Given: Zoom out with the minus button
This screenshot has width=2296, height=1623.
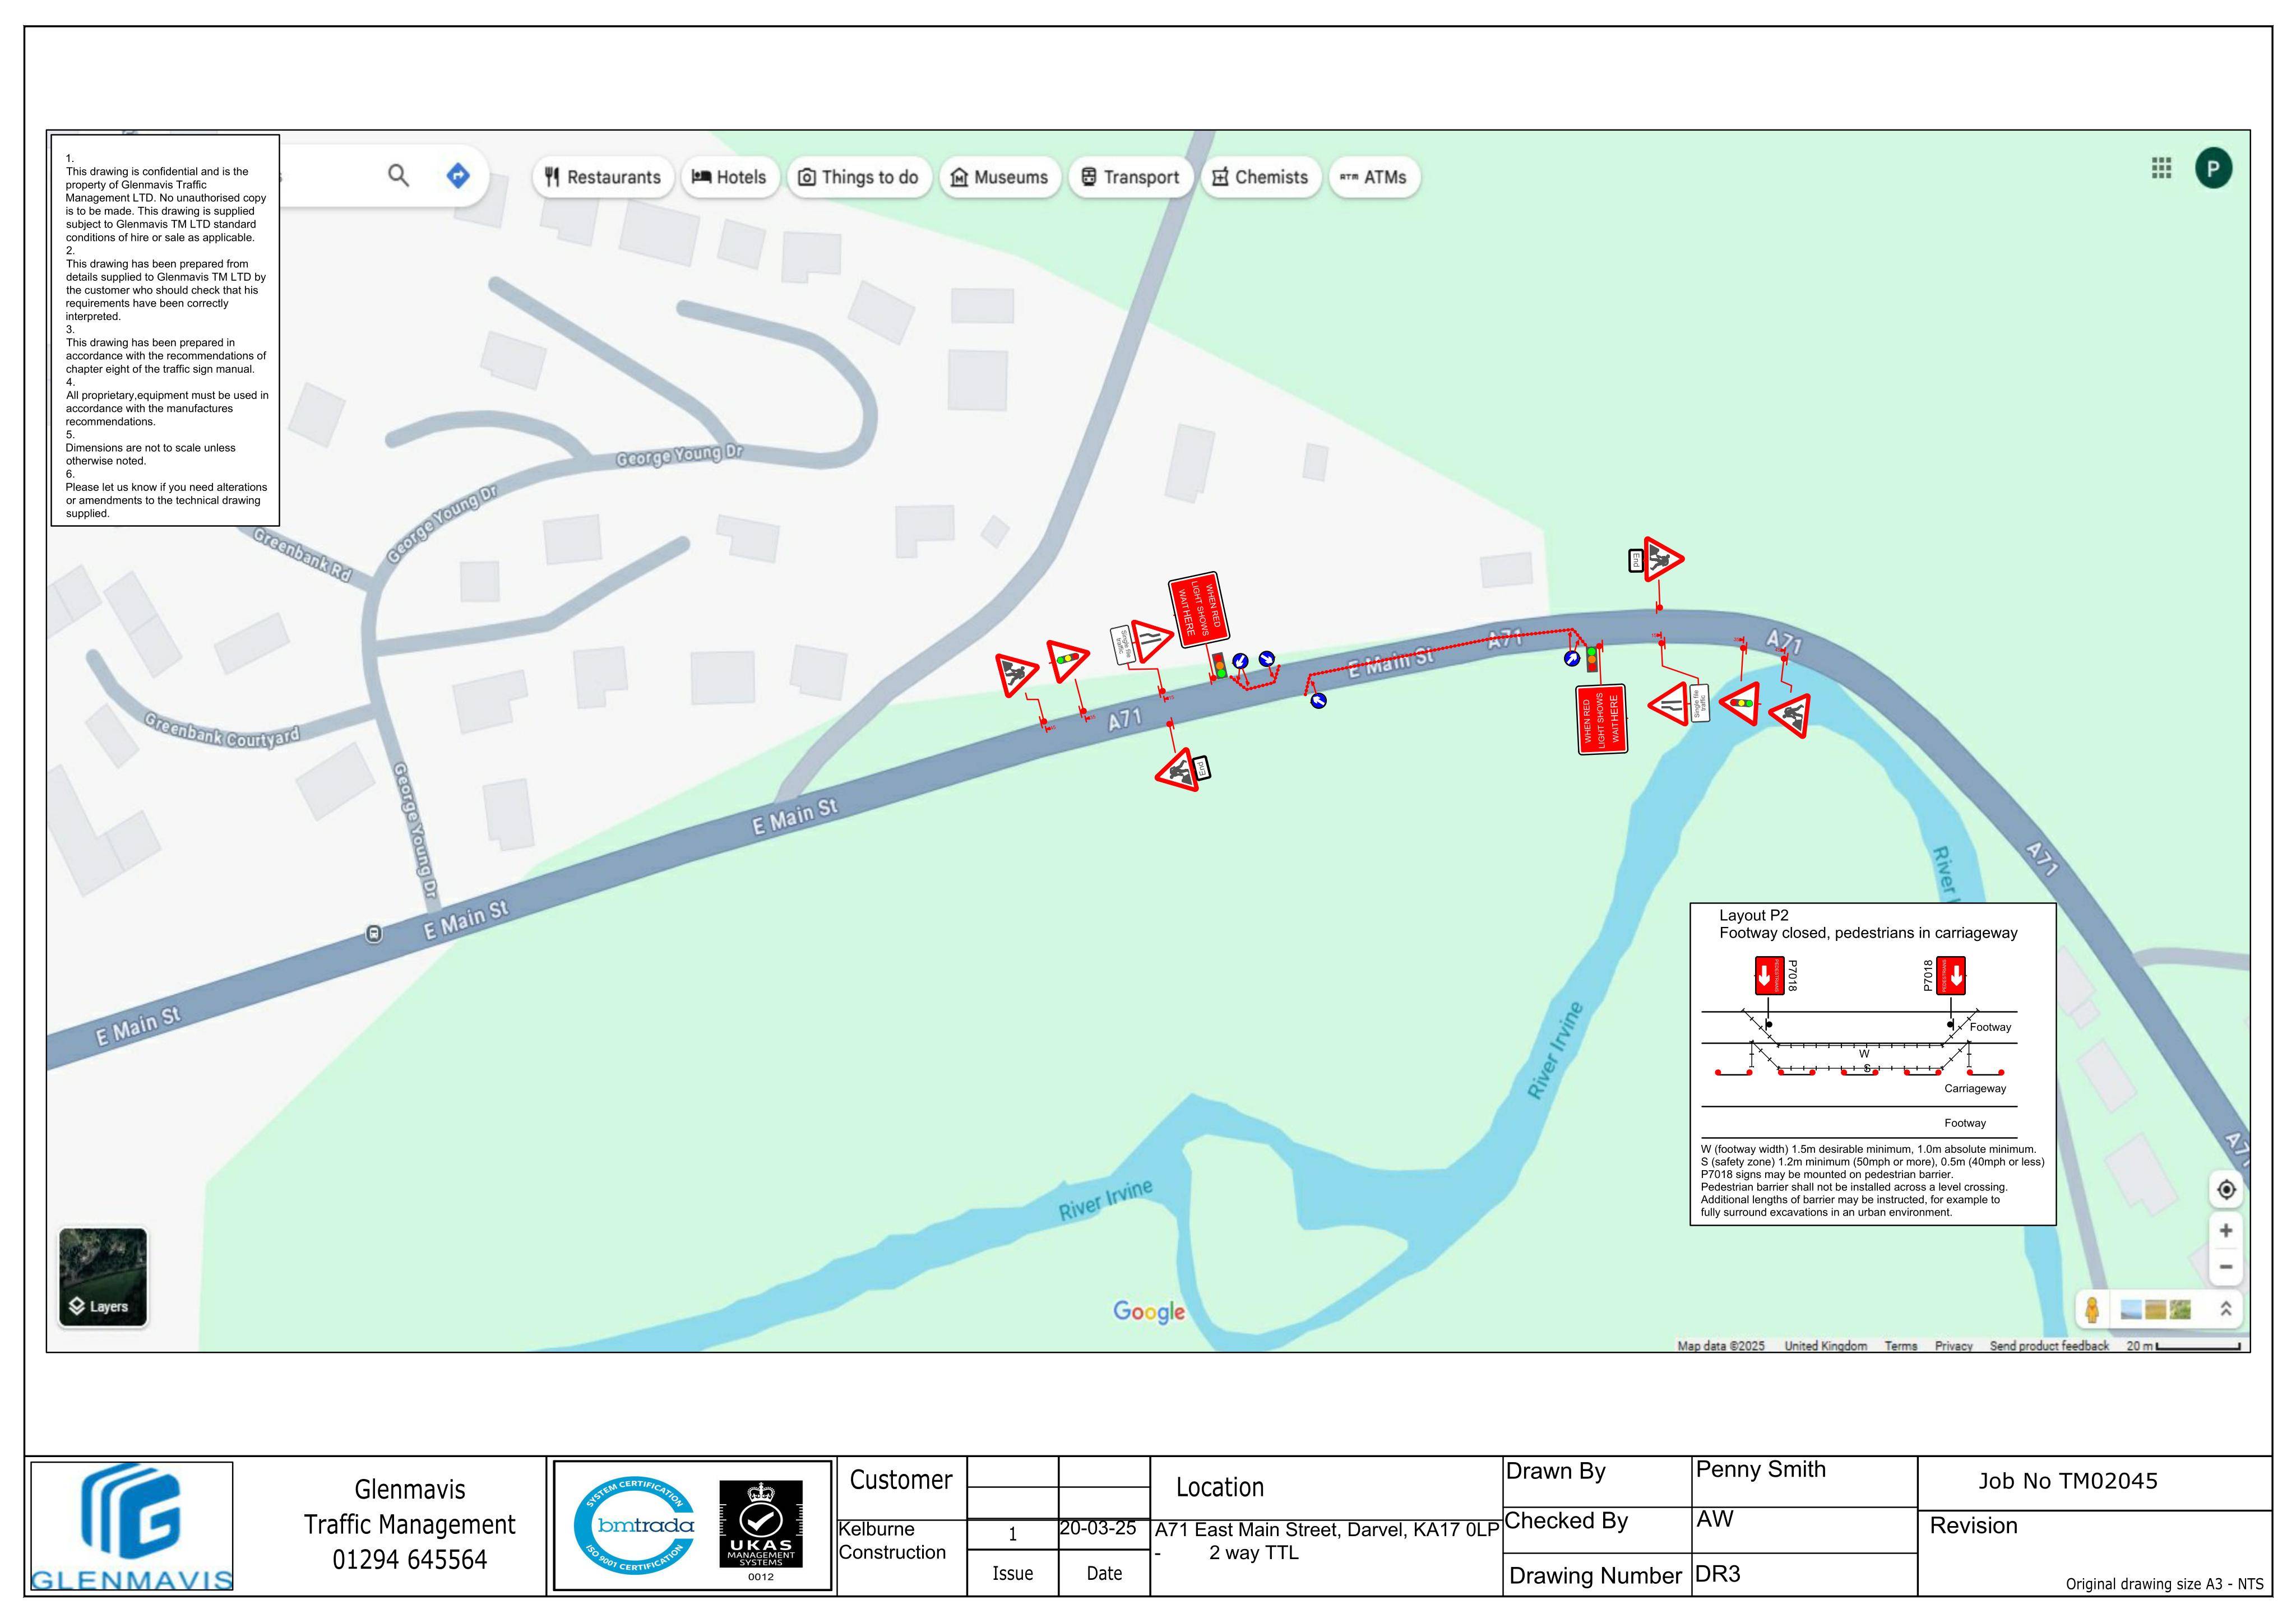Looking at the screenshot, I should pyautogui.click(x=2225, y=1267).
